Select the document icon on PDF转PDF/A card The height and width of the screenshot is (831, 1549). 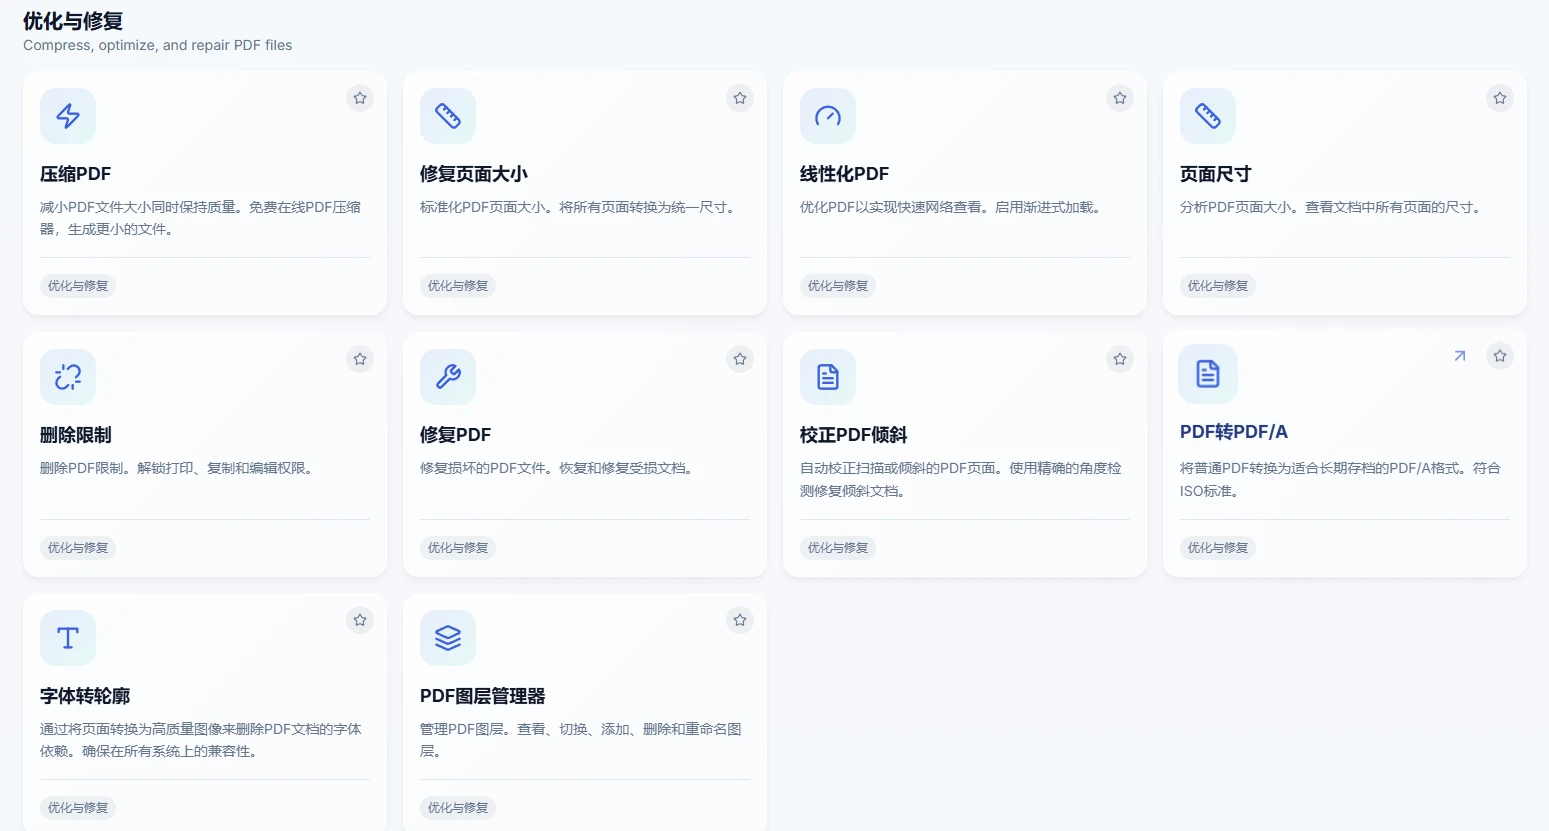[x=1207, y=373]
